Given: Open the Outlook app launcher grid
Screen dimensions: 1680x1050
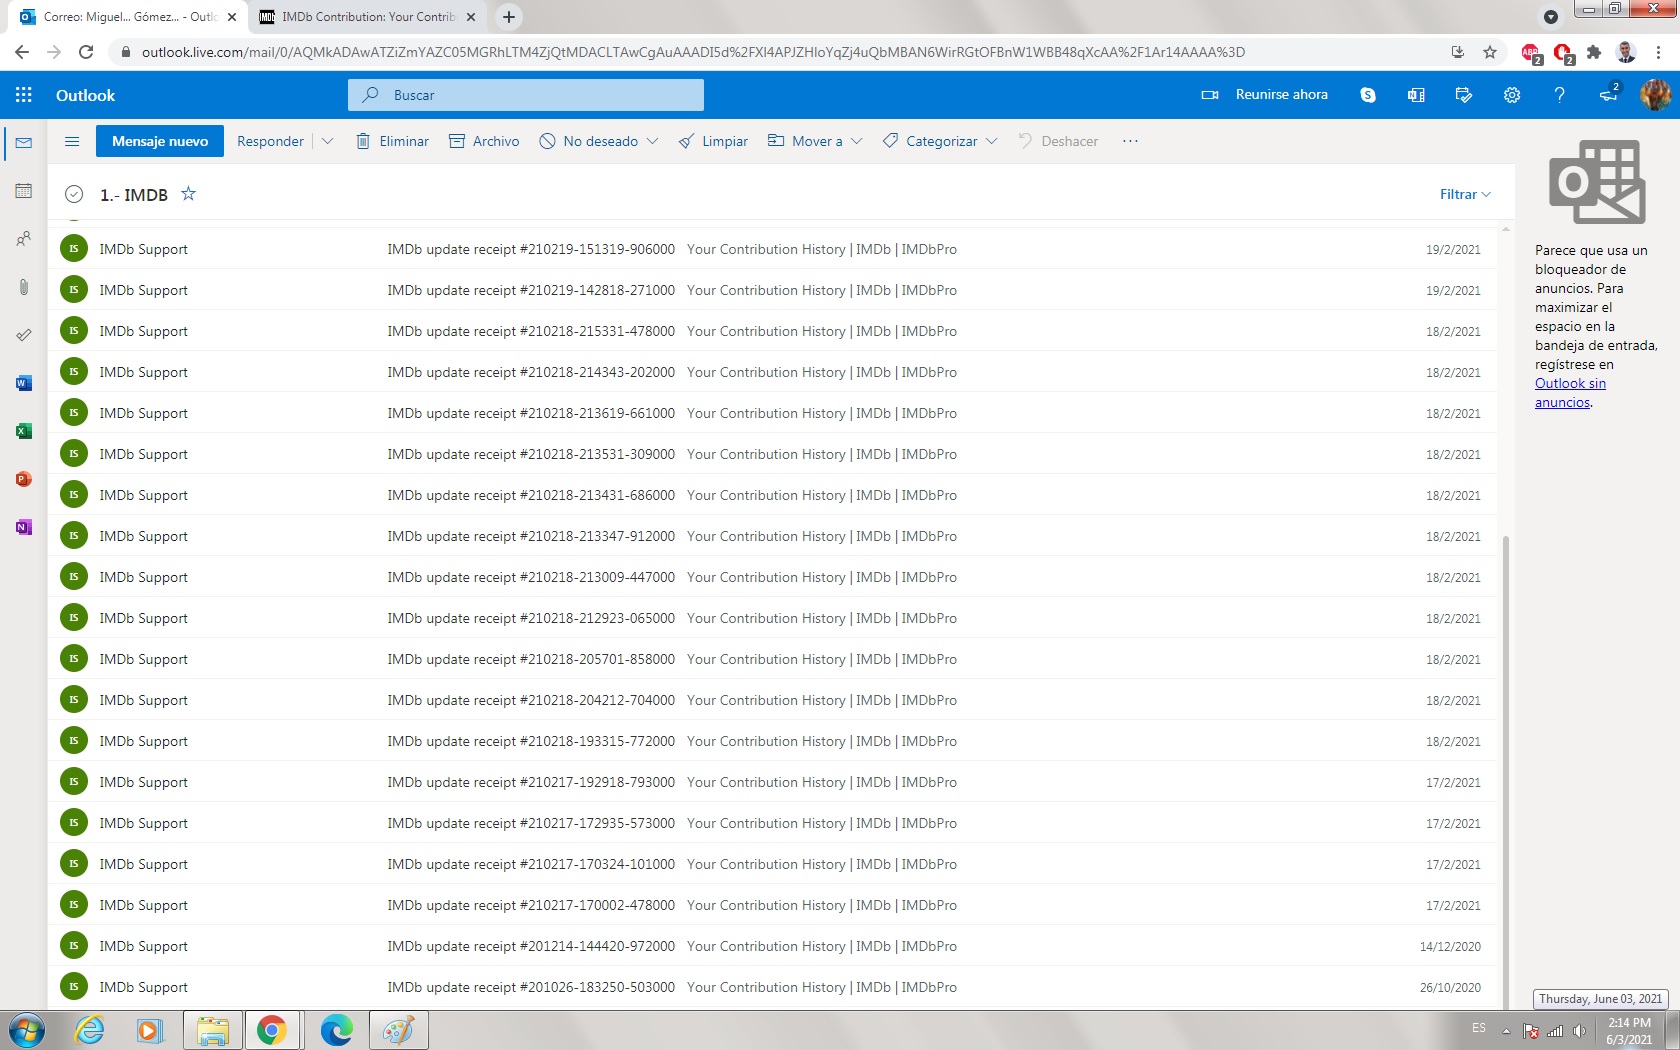Looking at the screenshot, I should click(x=24, y=95).
